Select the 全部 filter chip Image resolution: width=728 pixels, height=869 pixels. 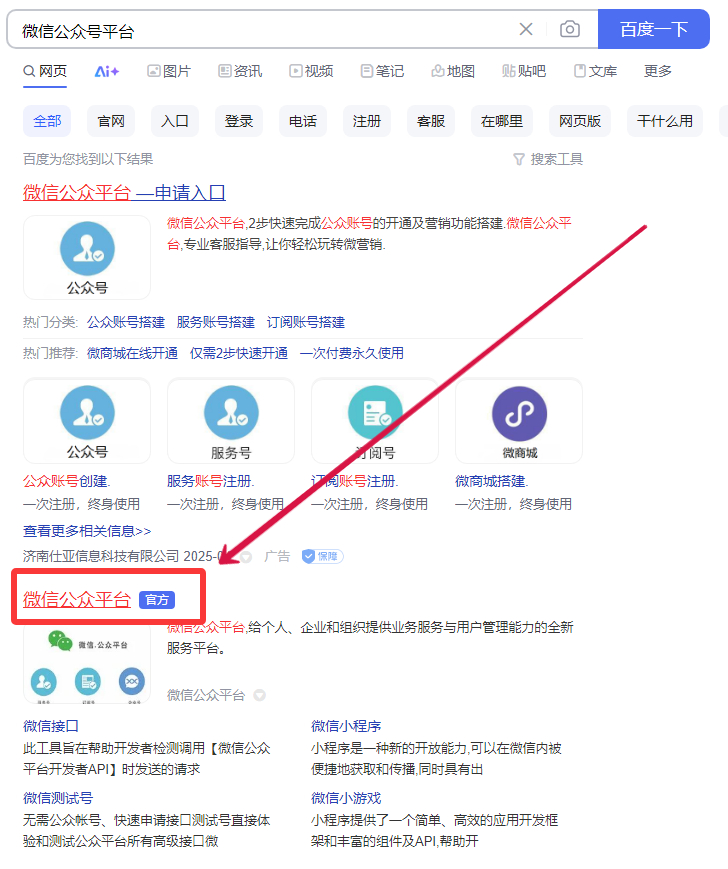[x=47, y=121]
